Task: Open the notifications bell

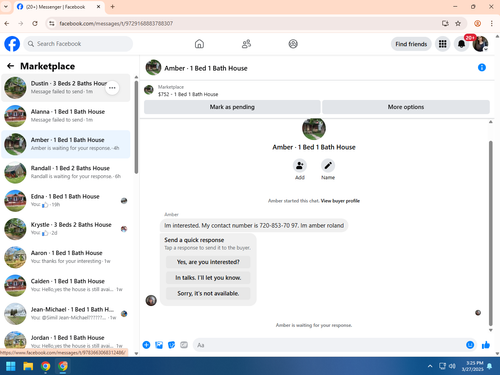Action: pyautogui.click(x=461, y=44)
